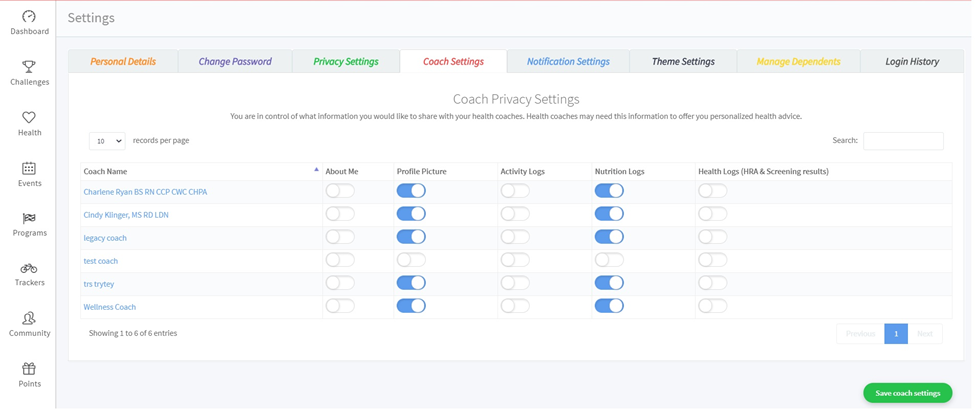975x410 pixels.
Task: Open the Community people icon
Action: pyautogui.click(x=29, y=318)
